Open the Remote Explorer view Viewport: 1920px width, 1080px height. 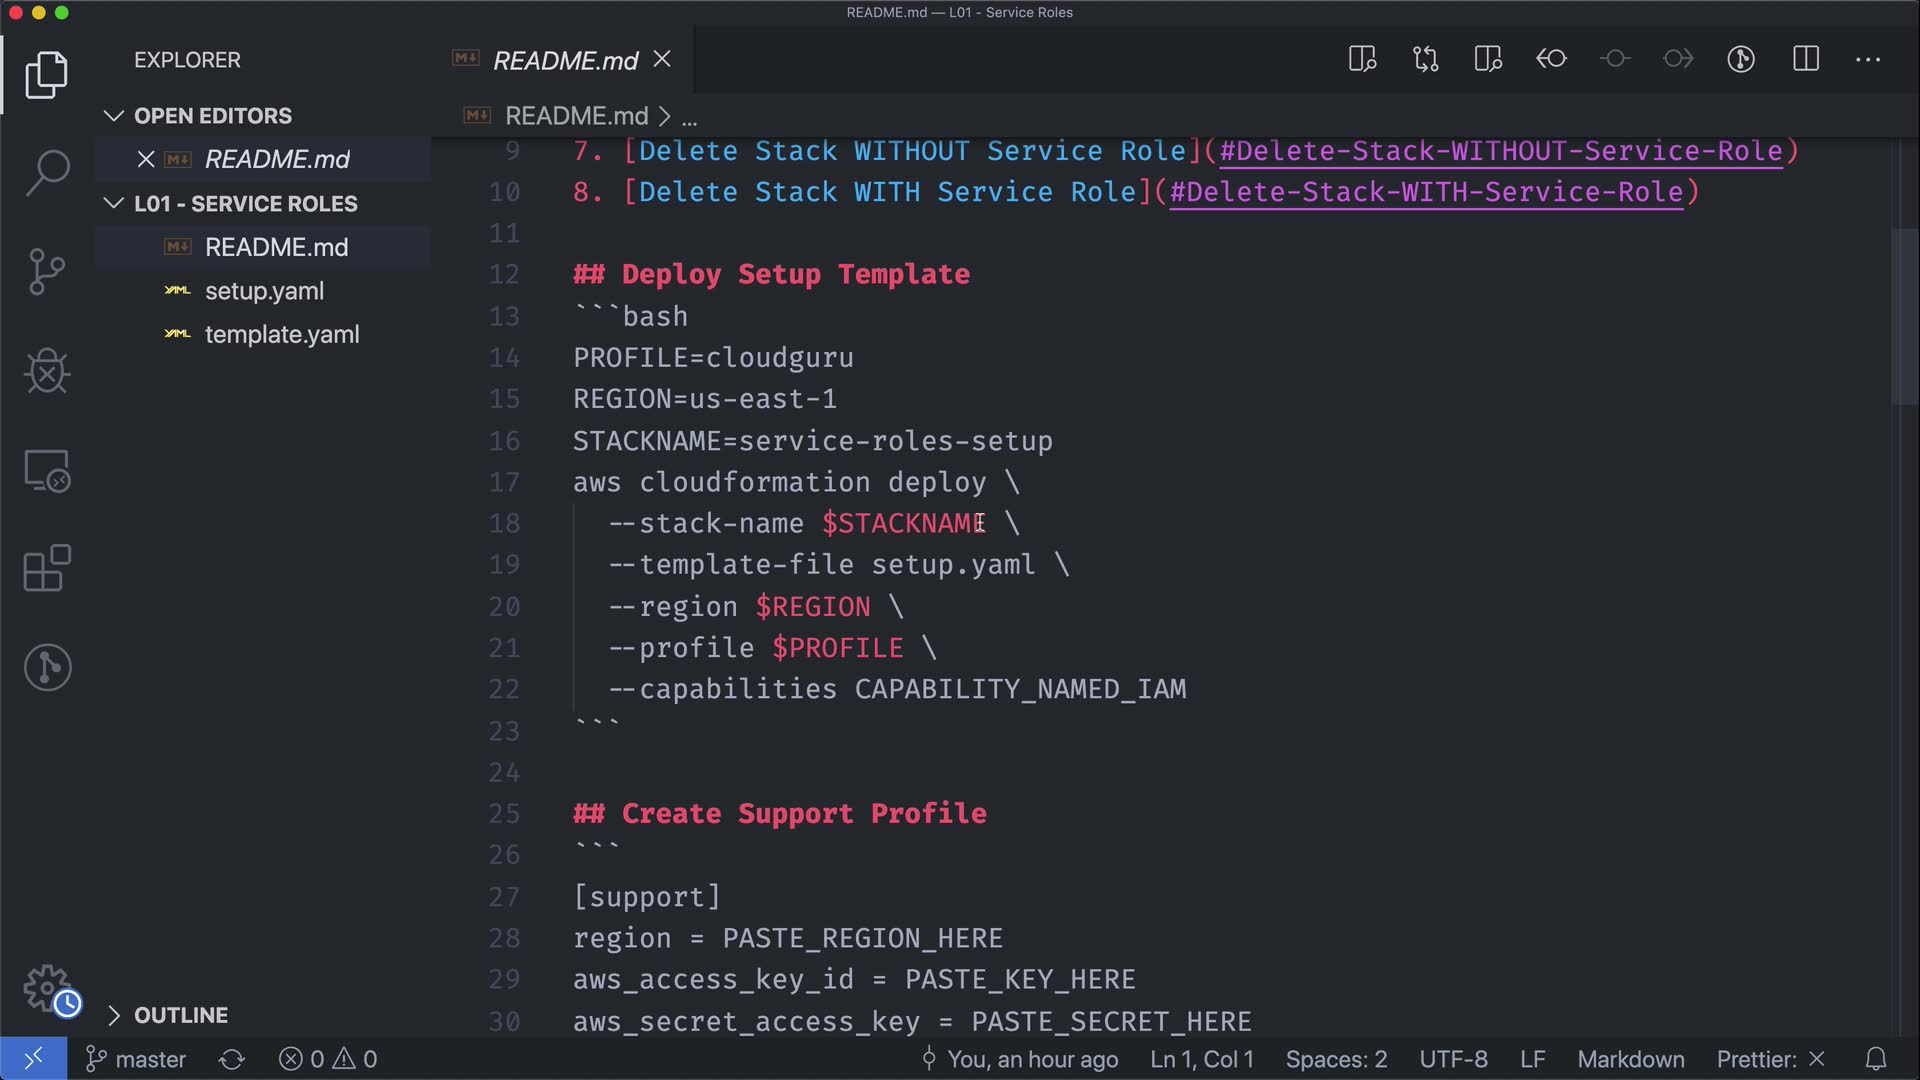click(x=47, y=470)
